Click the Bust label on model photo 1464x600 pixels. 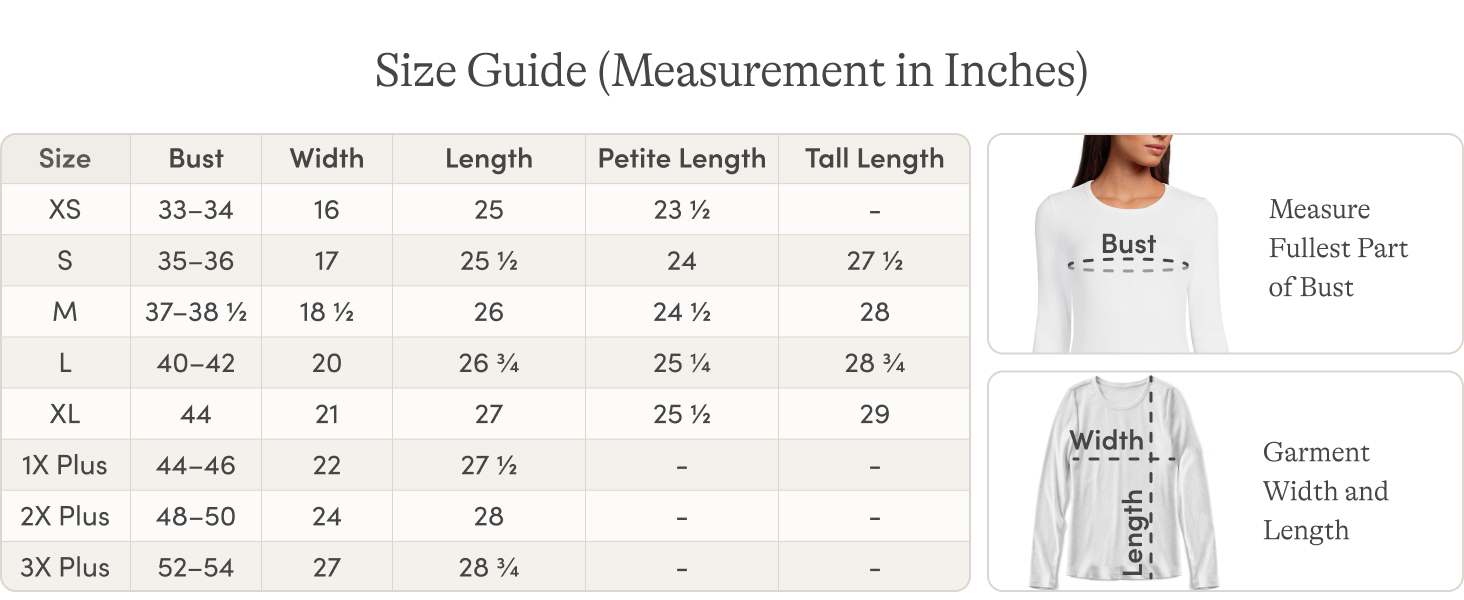pyautogui.click(x=1128, y=244)
